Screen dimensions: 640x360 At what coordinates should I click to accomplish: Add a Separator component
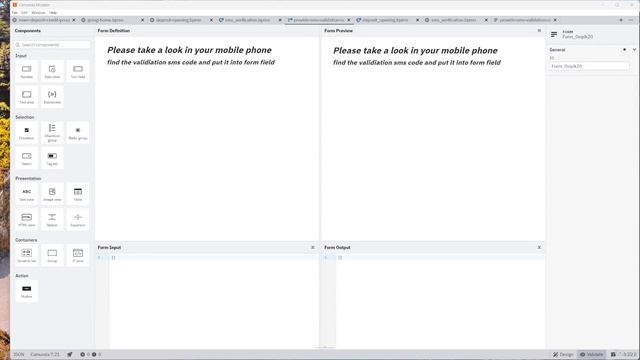[78, 220]
